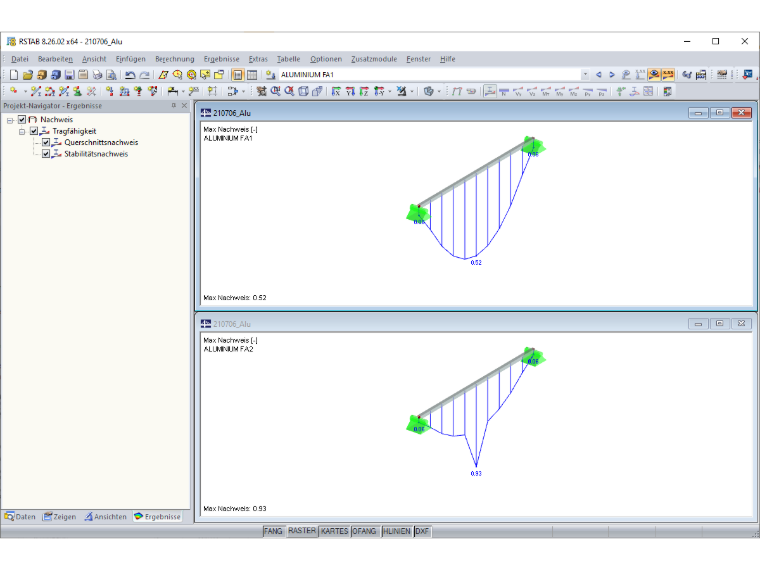Open dropdown next to the render mode cube icon

(439, 91)
